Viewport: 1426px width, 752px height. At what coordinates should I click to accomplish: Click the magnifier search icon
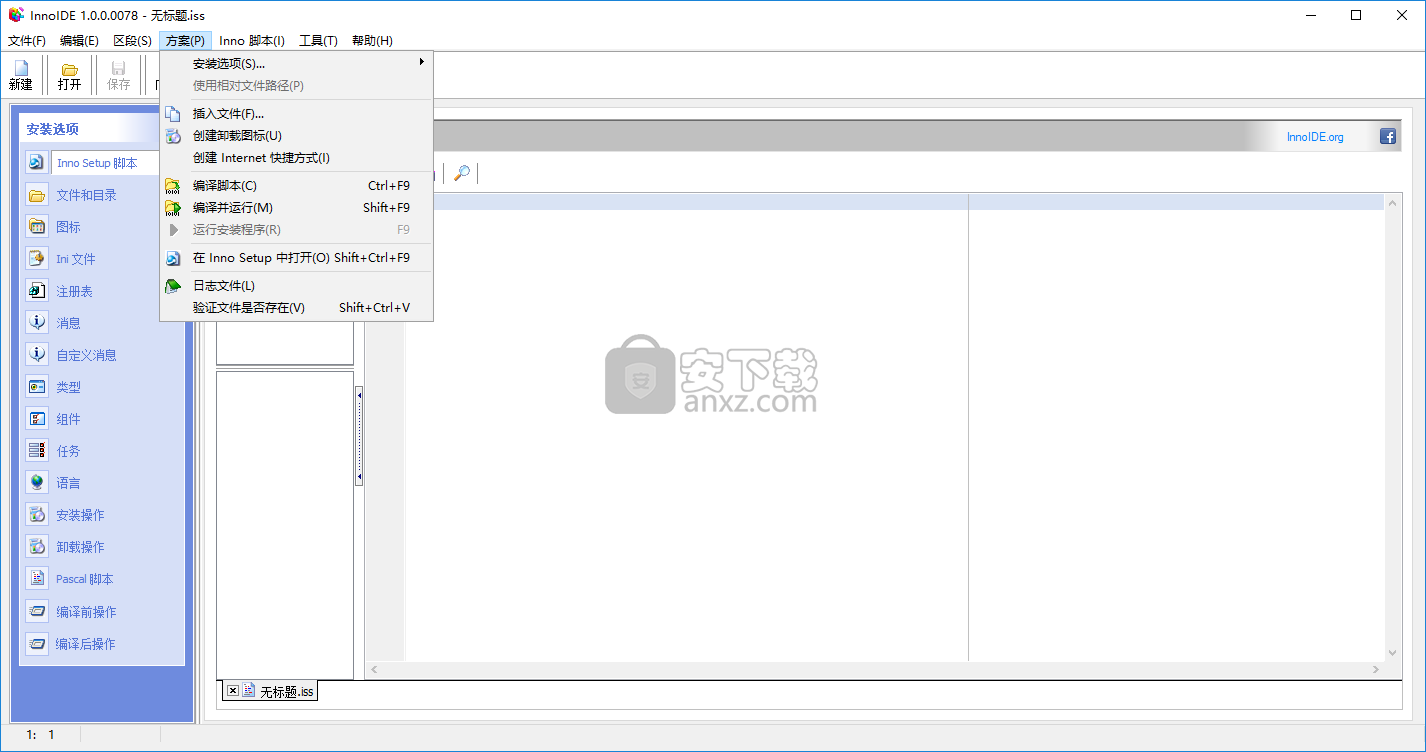pos(461,174)
